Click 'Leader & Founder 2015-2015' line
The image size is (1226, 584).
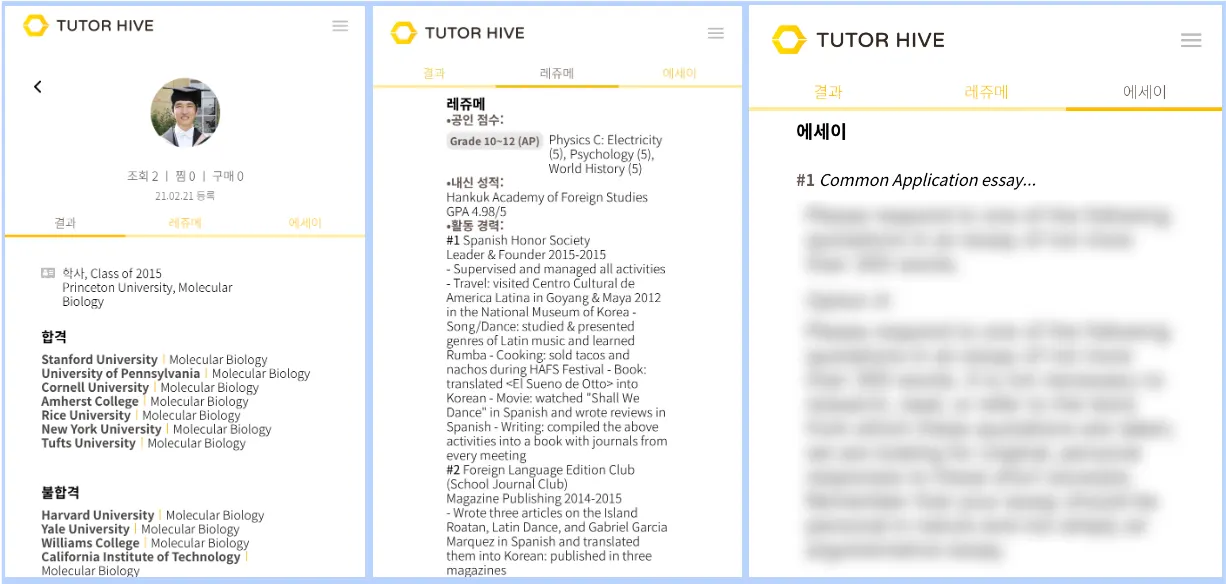[526, 255]
